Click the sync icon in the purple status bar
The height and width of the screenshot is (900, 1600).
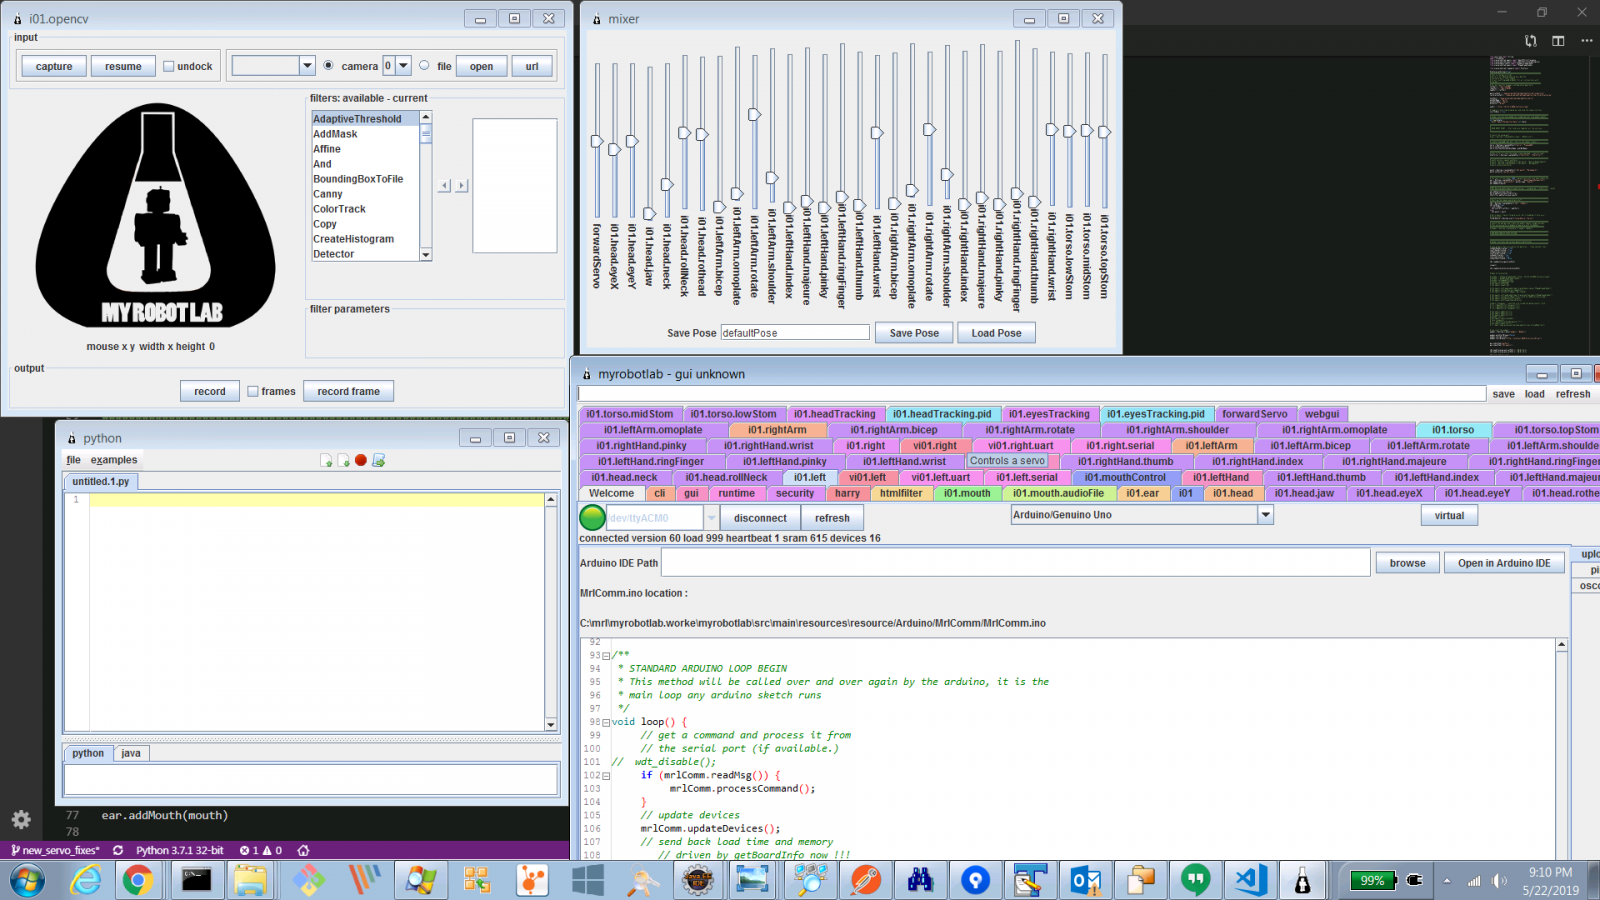point(118,850)
